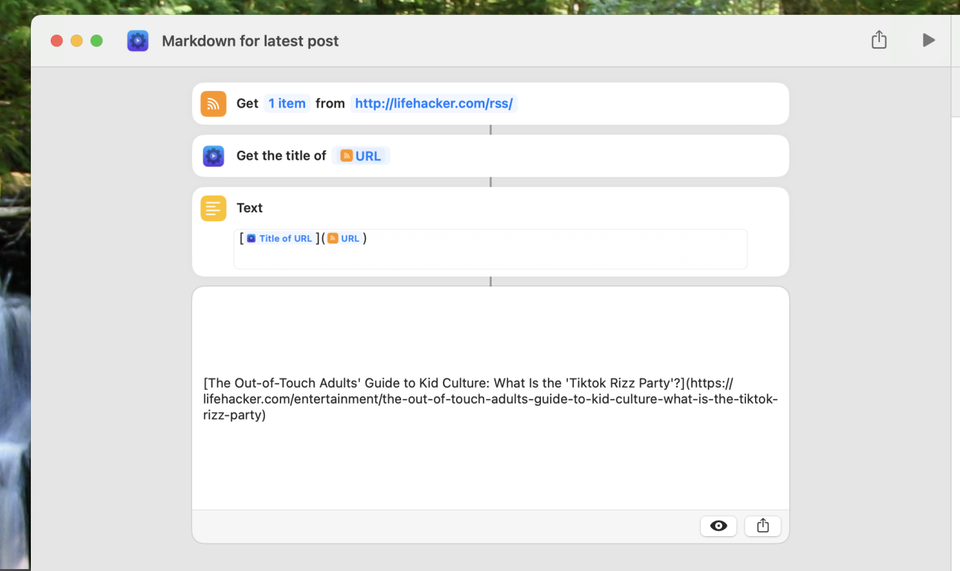Change the '1 item' count parameter
The height and width of the screenshot is (571, 960).
(287, 103)
